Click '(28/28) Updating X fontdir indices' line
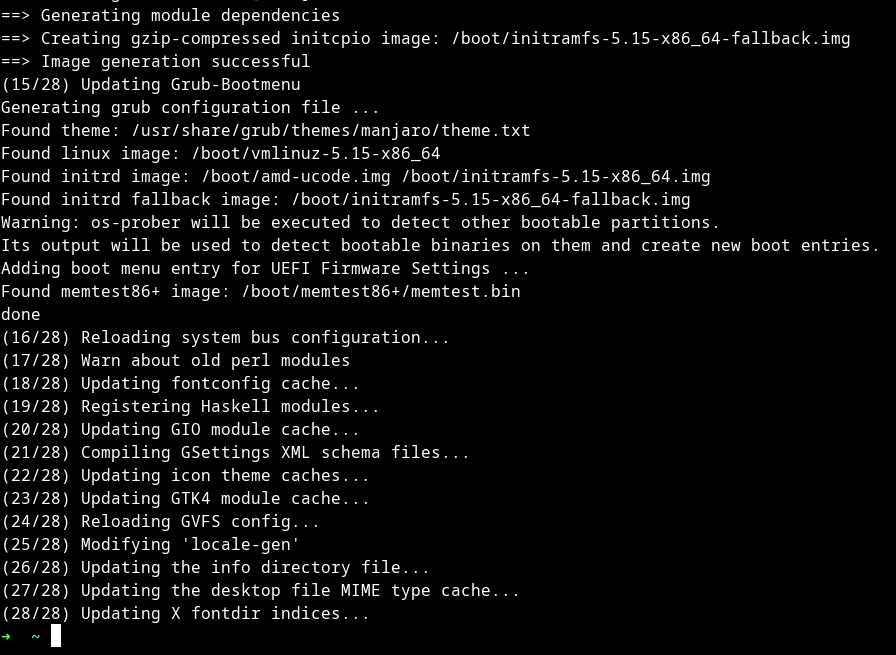This screenshot has width=896, height=655. [x=185, y=613]
